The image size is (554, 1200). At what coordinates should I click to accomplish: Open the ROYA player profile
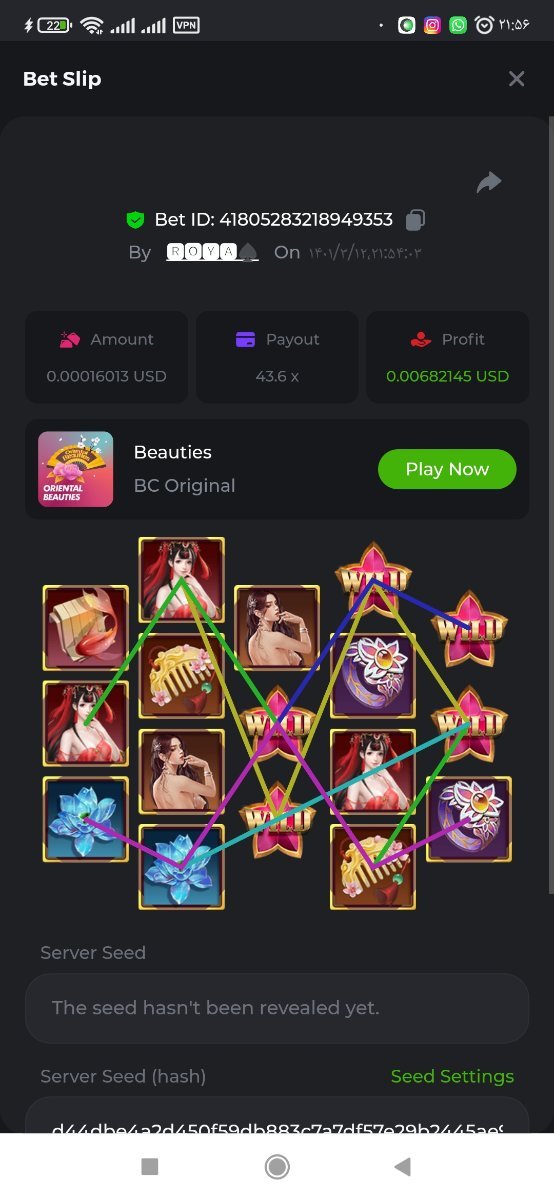212,252
